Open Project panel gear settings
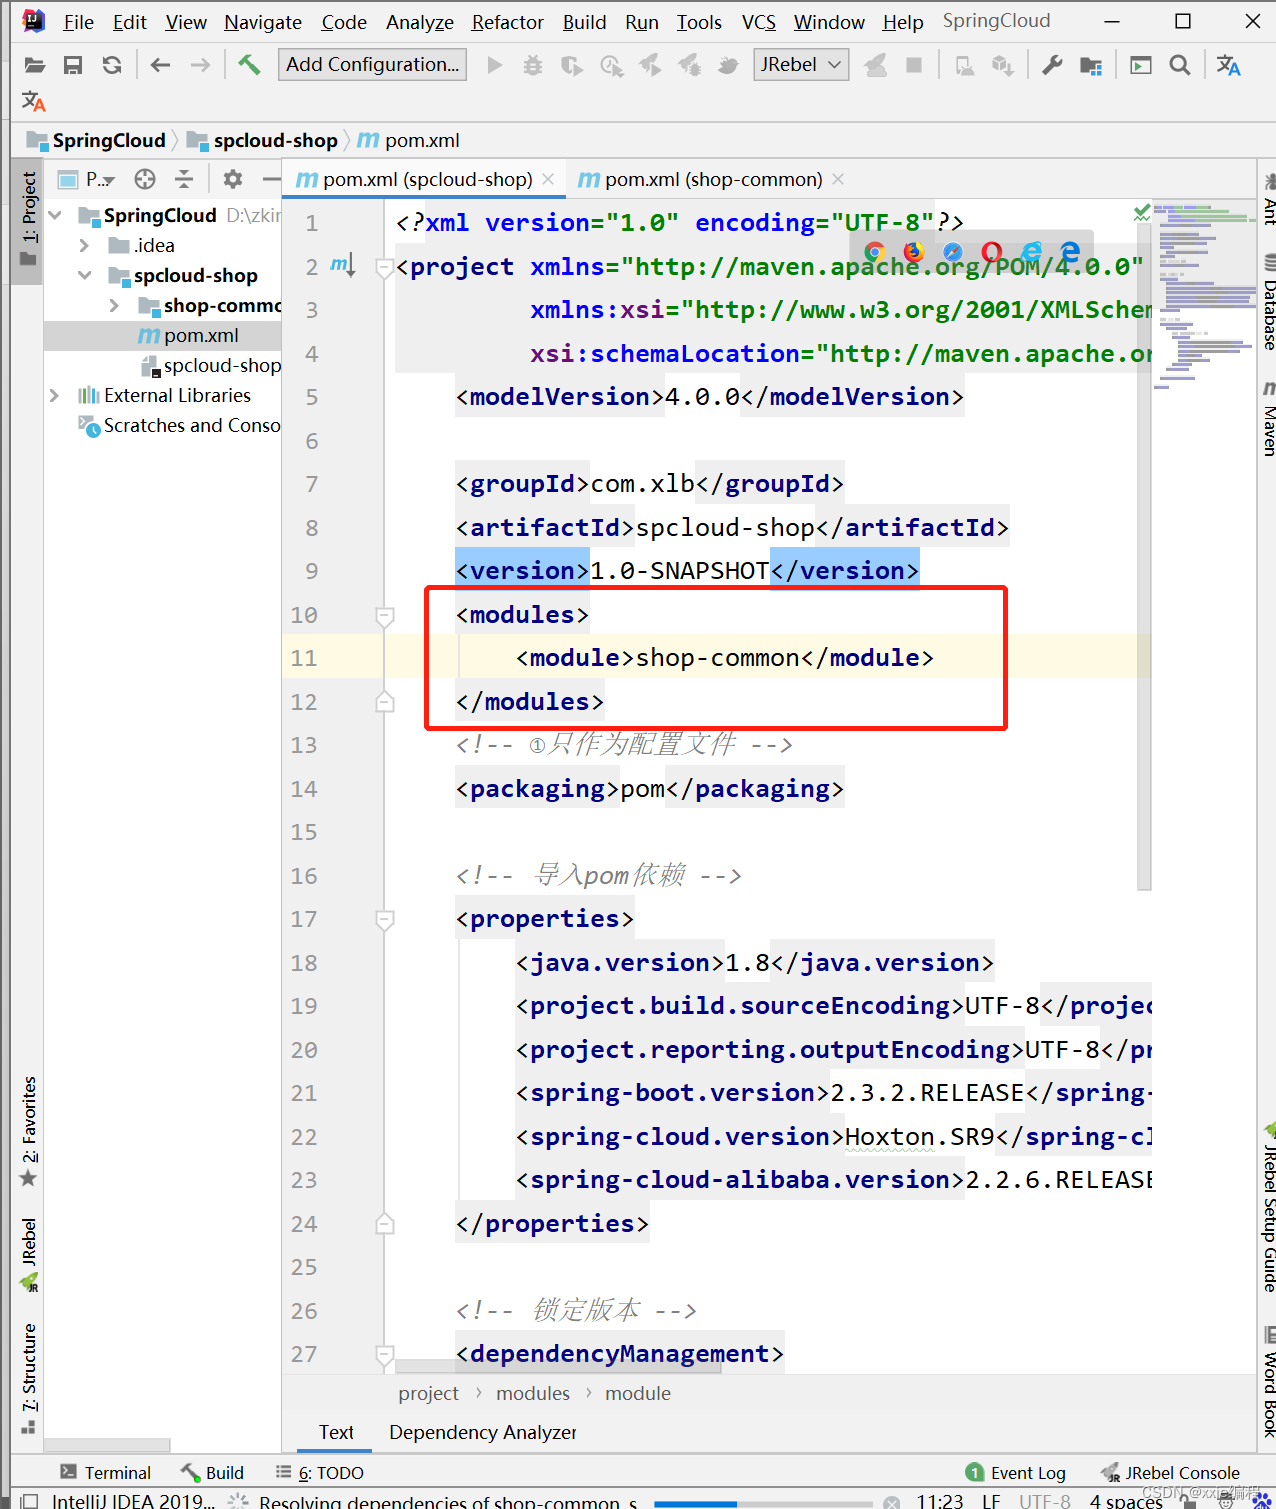 pyautogui.click(x=233, y=179)
